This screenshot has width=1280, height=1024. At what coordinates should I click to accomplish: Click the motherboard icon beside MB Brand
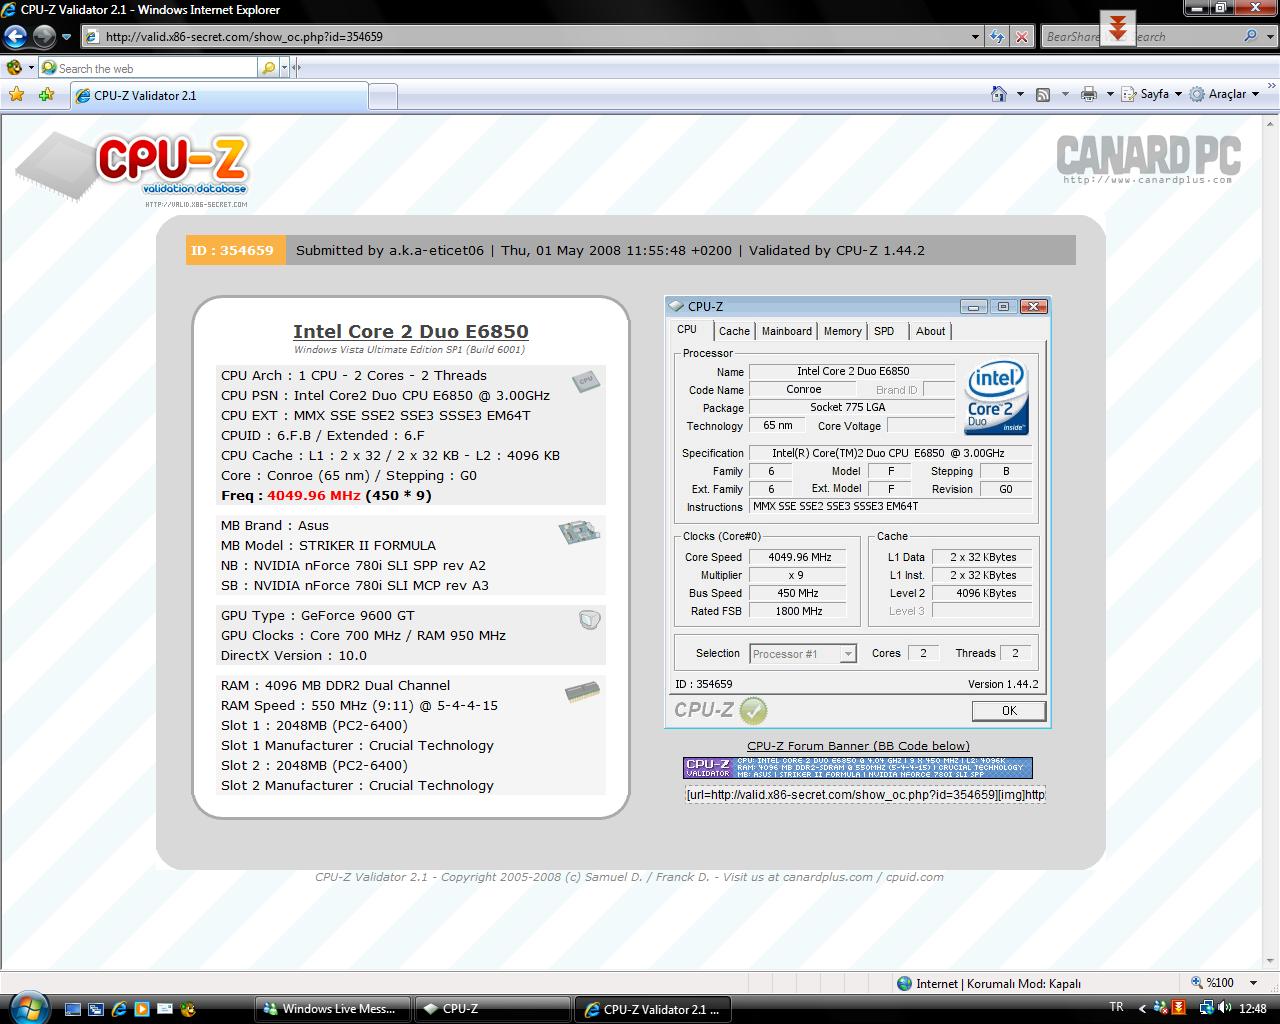(x=579, y=531)
